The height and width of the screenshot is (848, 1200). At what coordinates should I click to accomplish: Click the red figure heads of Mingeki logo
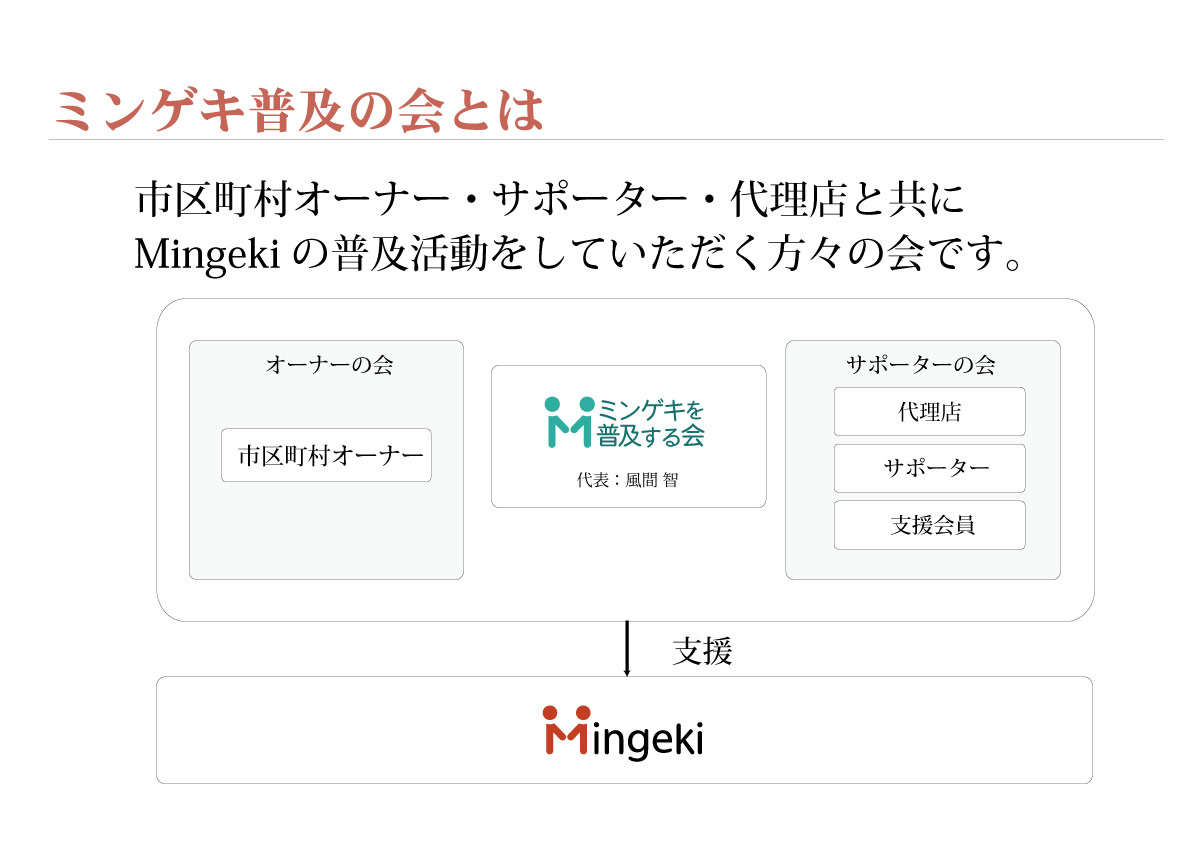[566, 712]
